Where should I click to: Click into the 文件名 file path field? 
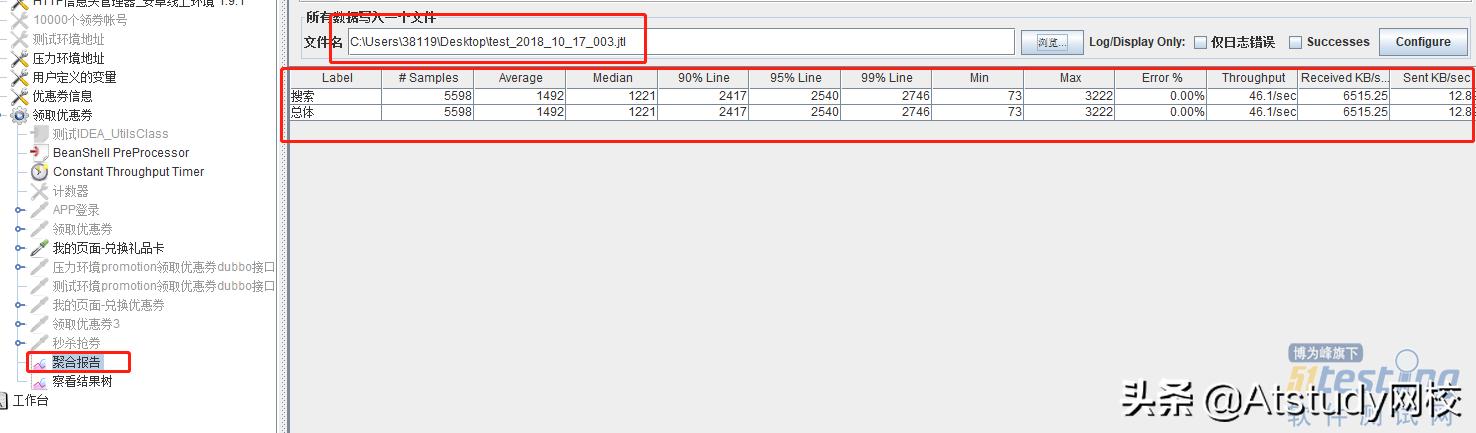coord(680,42)
